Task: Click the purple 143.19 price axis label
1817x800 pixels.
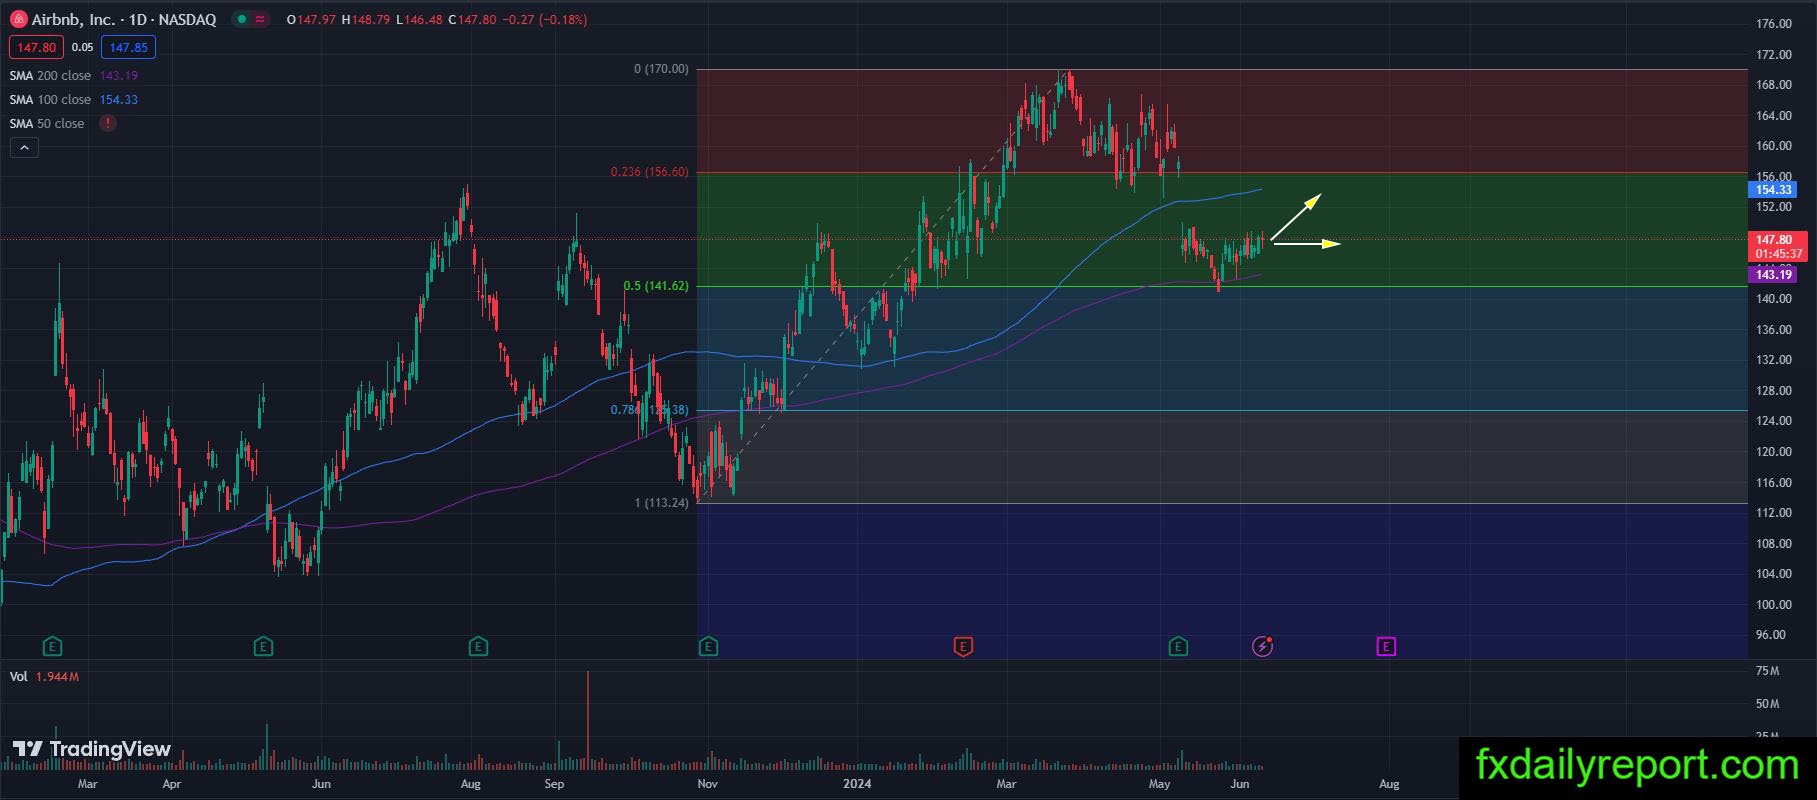Action: coord(1773,274)
